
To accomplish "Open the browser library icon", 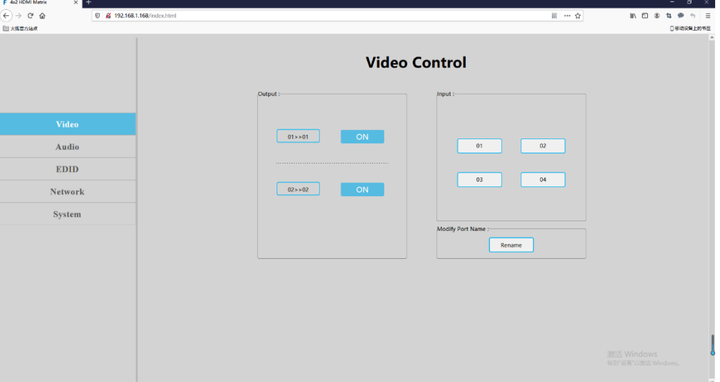I will click(x=633, y=16).
